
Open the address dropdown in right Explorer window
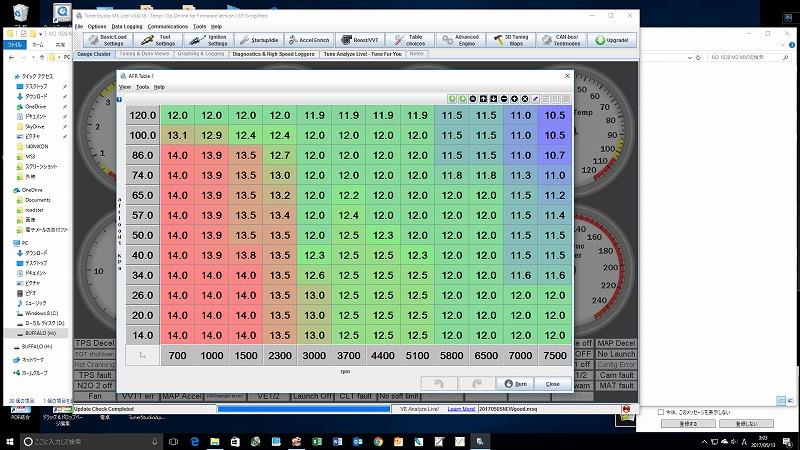690,58
